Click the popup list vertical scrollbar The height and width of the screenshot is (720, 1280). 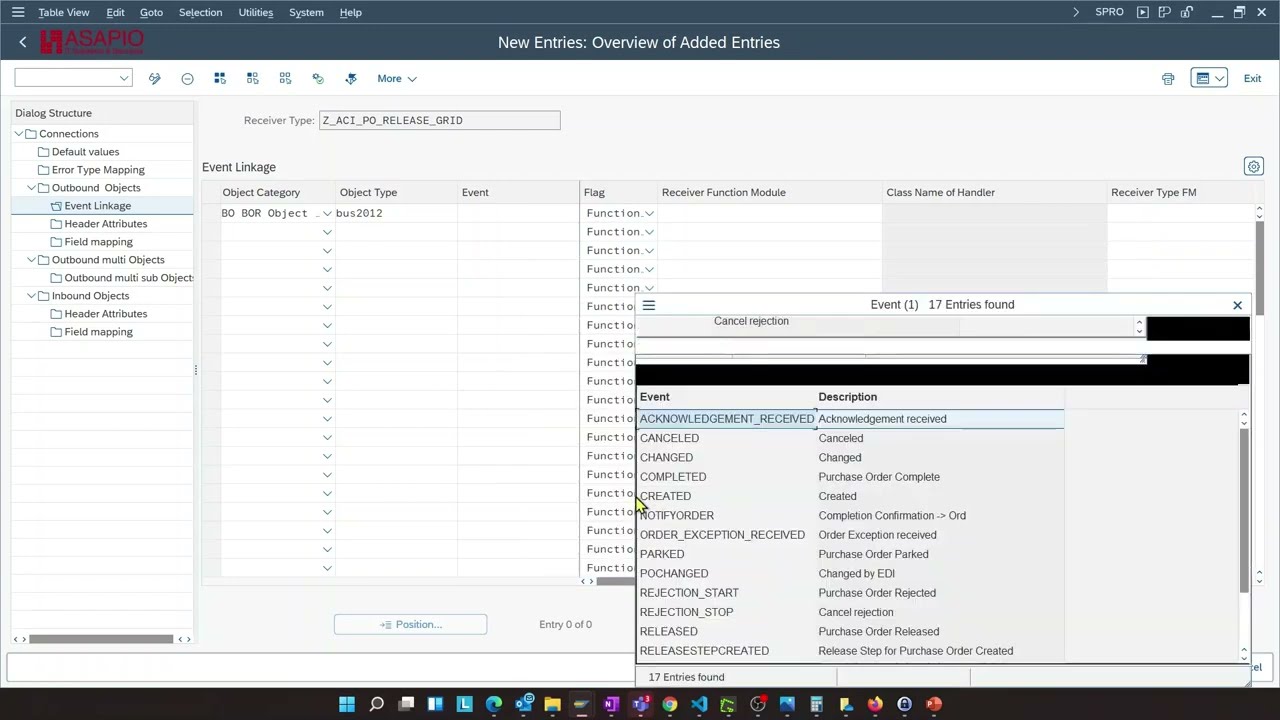[1244, 510]
